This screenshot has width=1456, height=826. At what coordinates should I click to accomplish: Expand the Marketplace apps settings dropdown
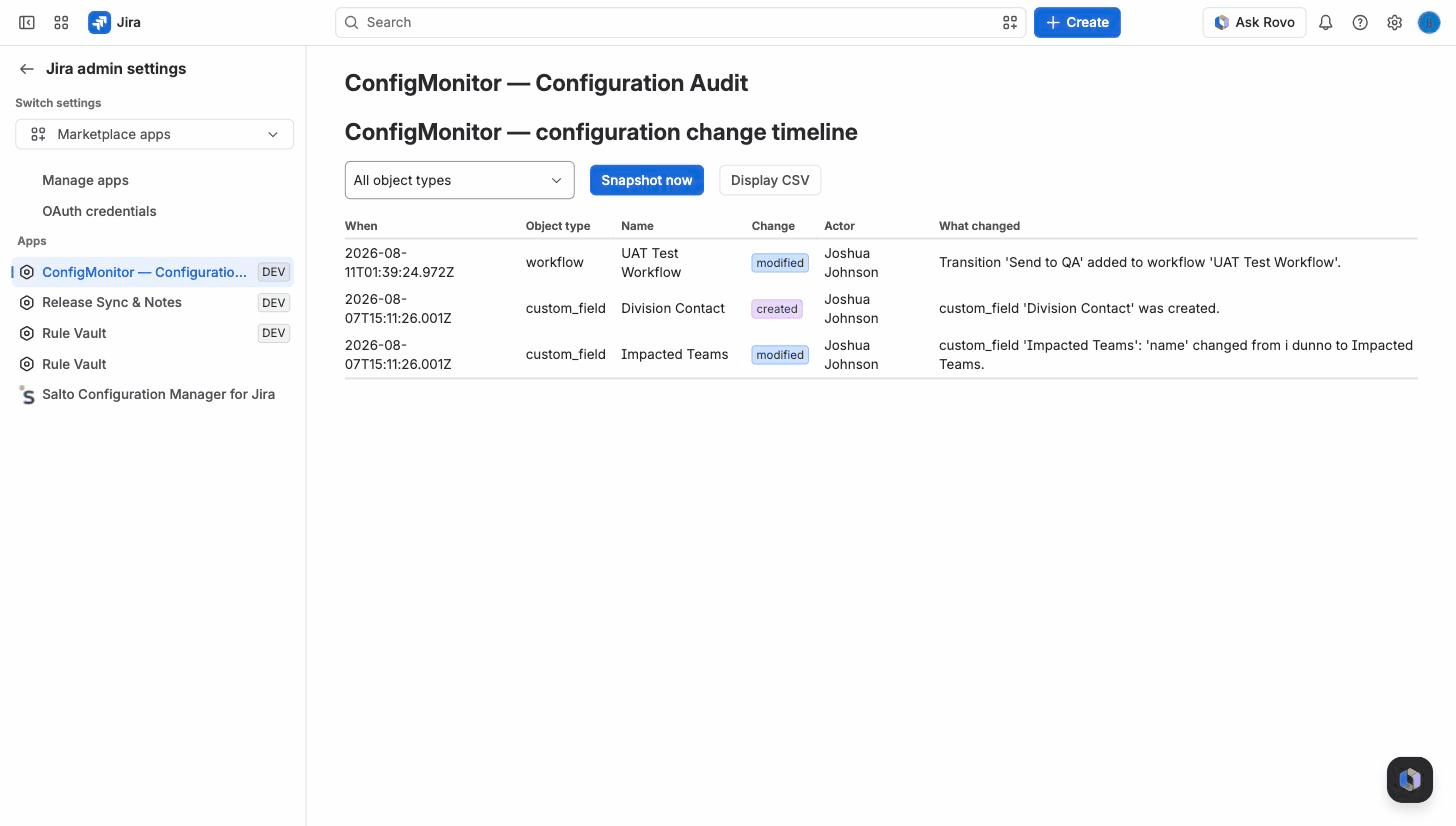pos(154,134)
